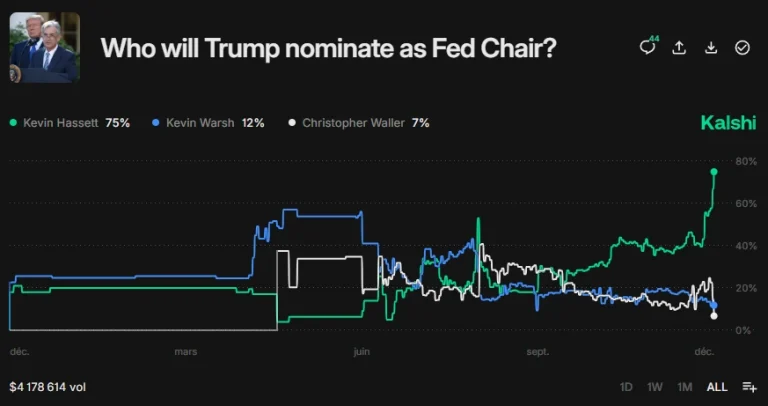
Task: Click the circled checkmark icon
Action: pyautogui.click(x=742, y=47)
